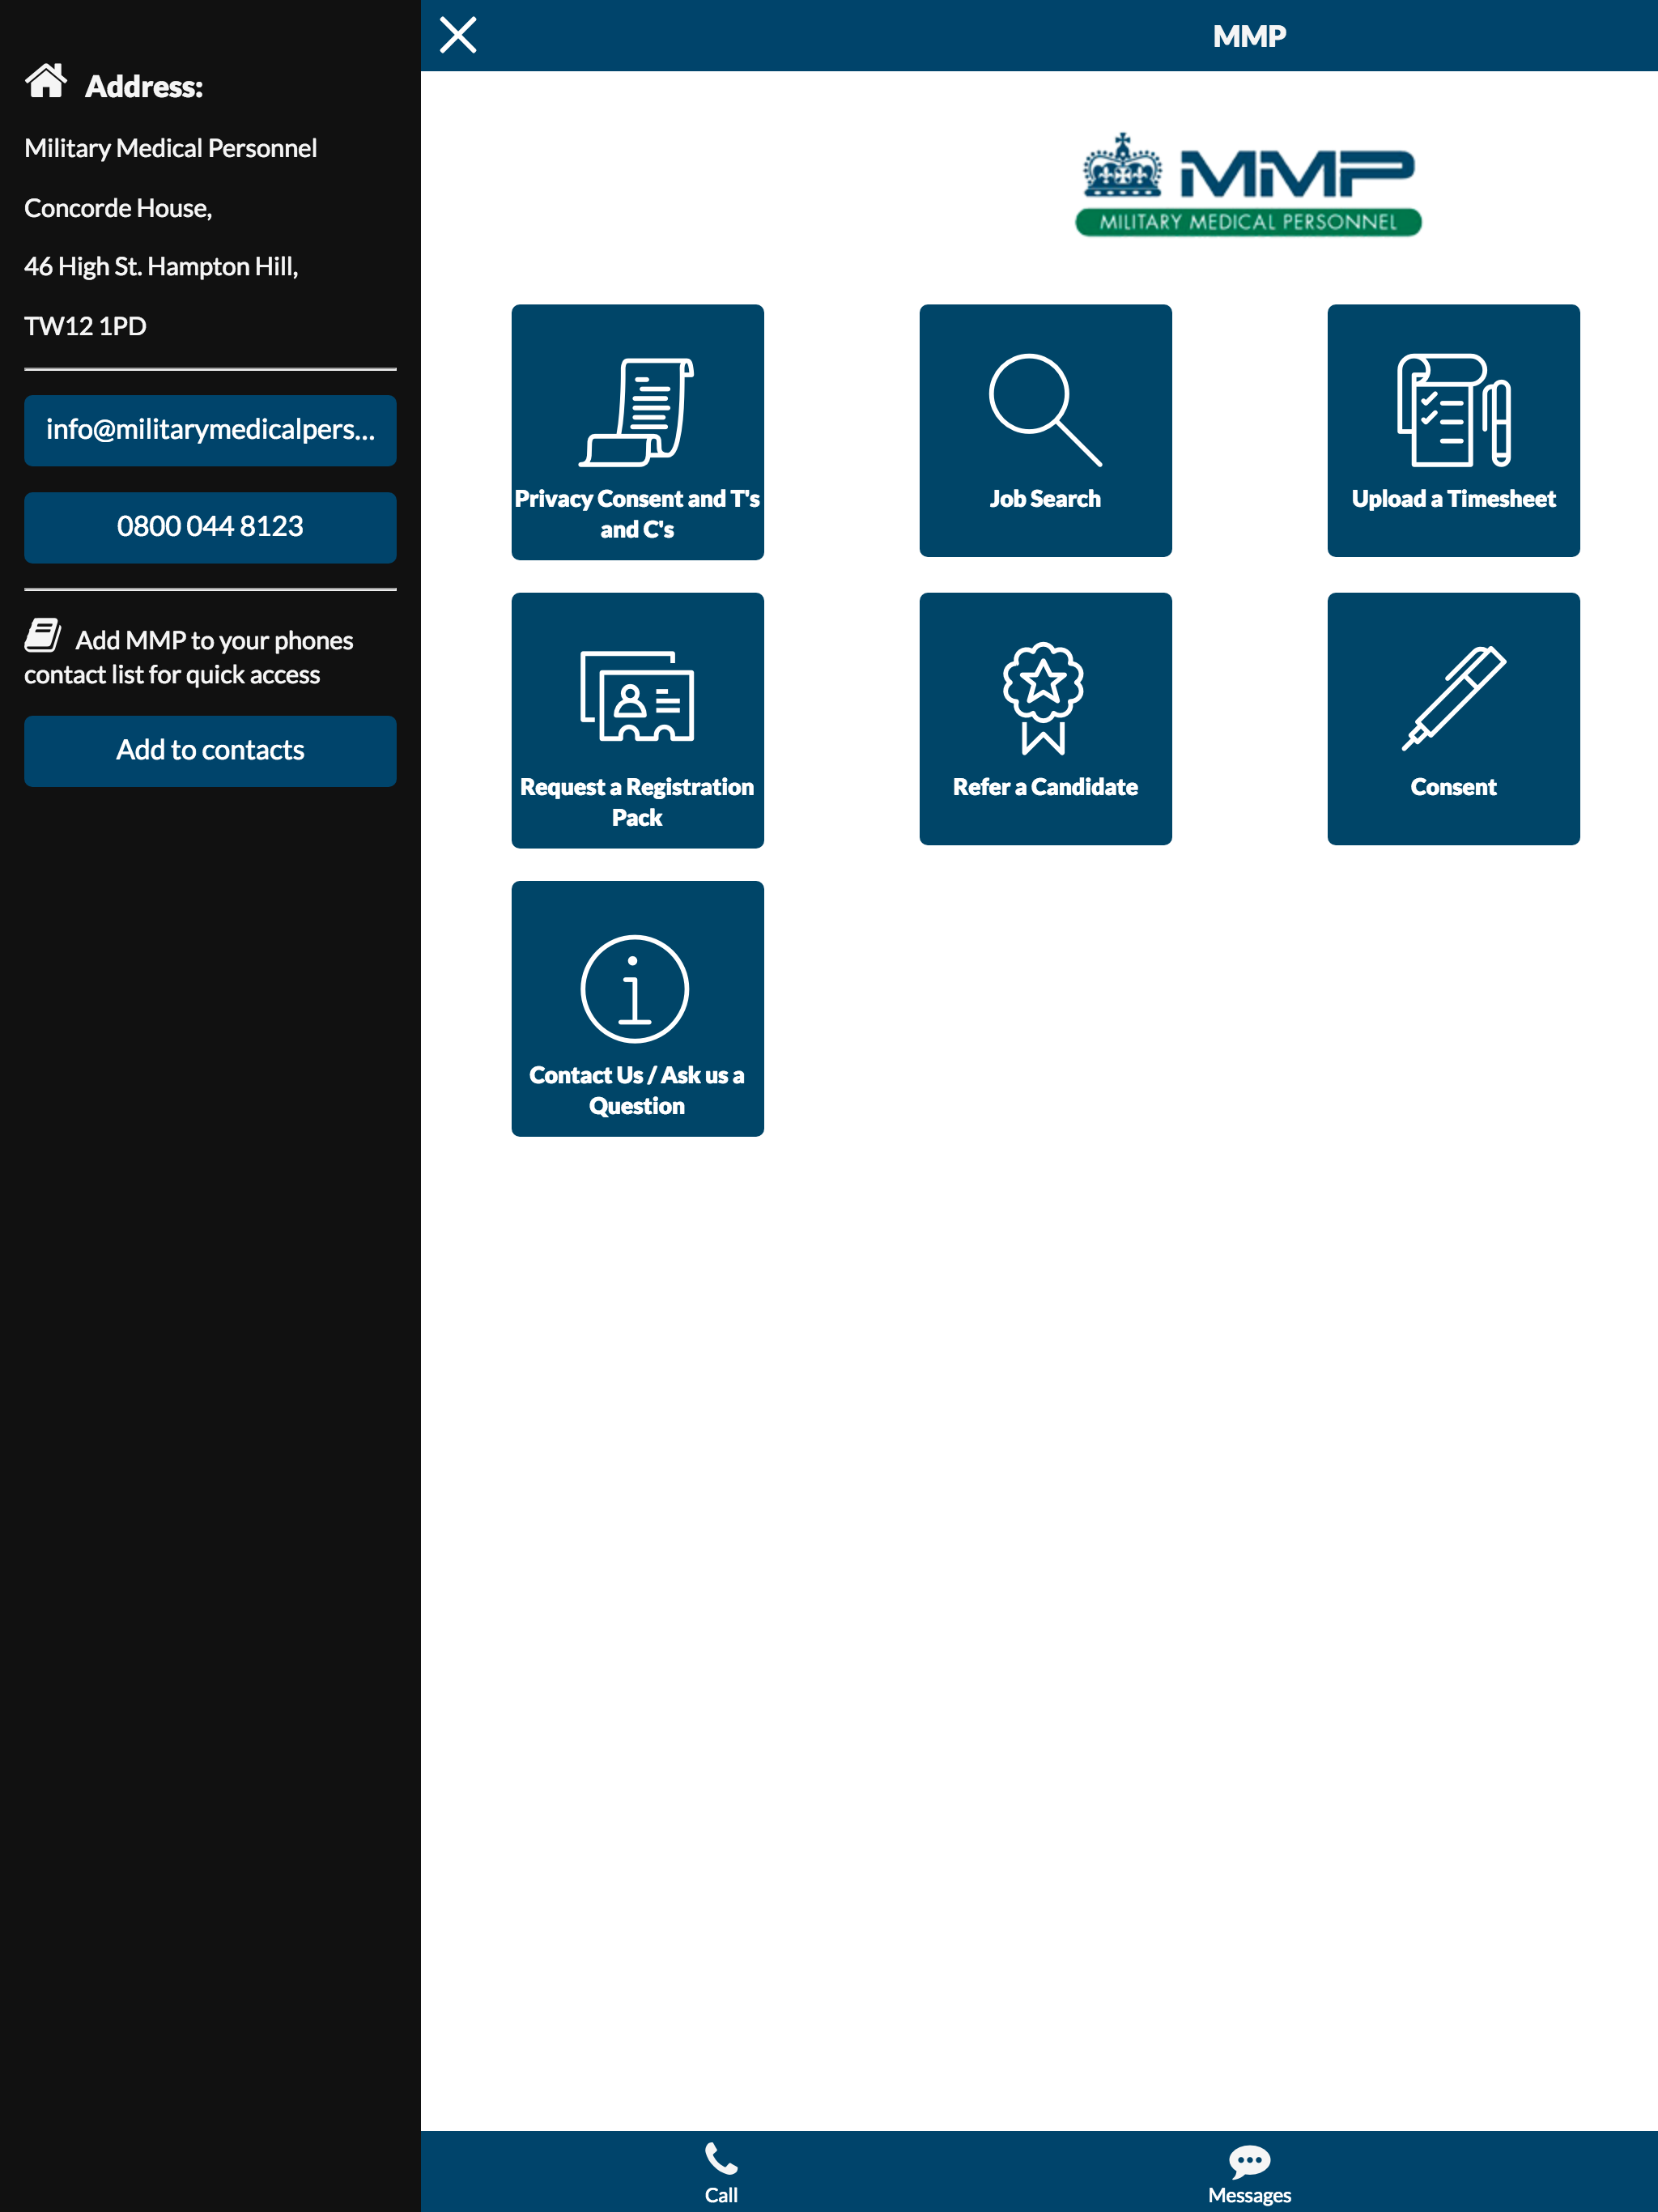Email info@militarymedicalpers... button
This screenshot has height=2212, width=1658.
pyautogui.click(x=210, y=431)
